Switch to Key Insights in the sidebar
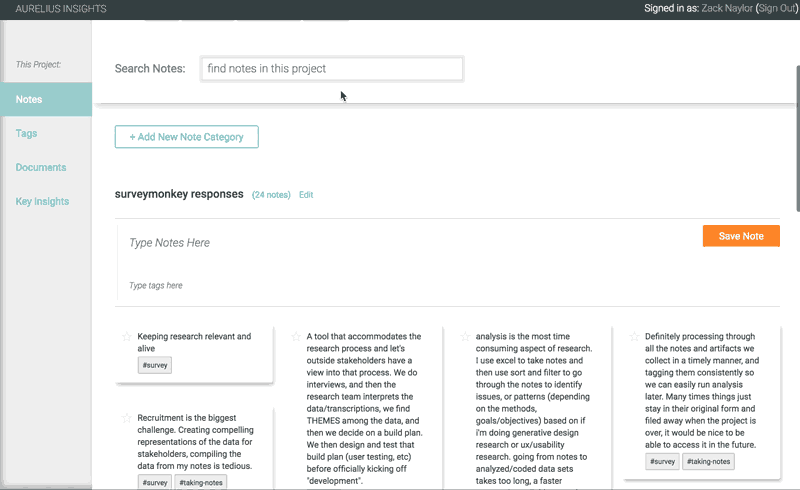 [43, 201]
